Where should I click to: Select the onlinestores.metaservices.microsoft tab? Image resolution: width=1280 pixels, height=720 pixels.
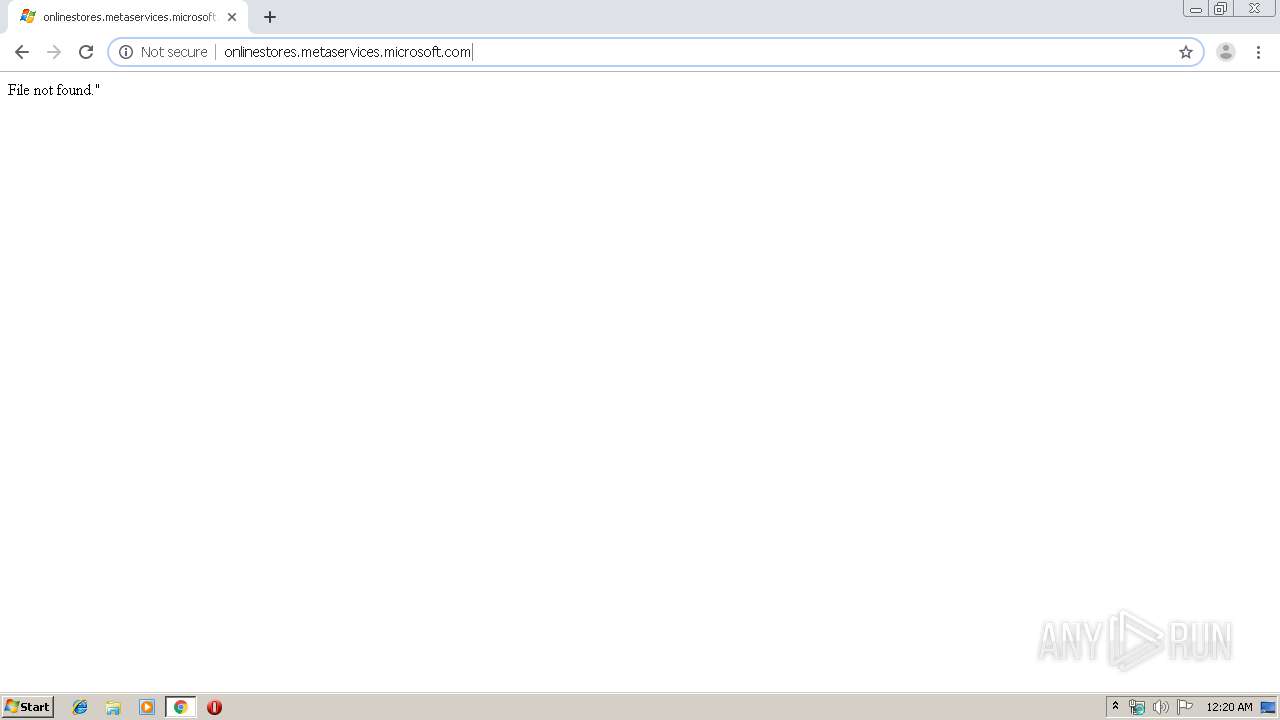128,17
